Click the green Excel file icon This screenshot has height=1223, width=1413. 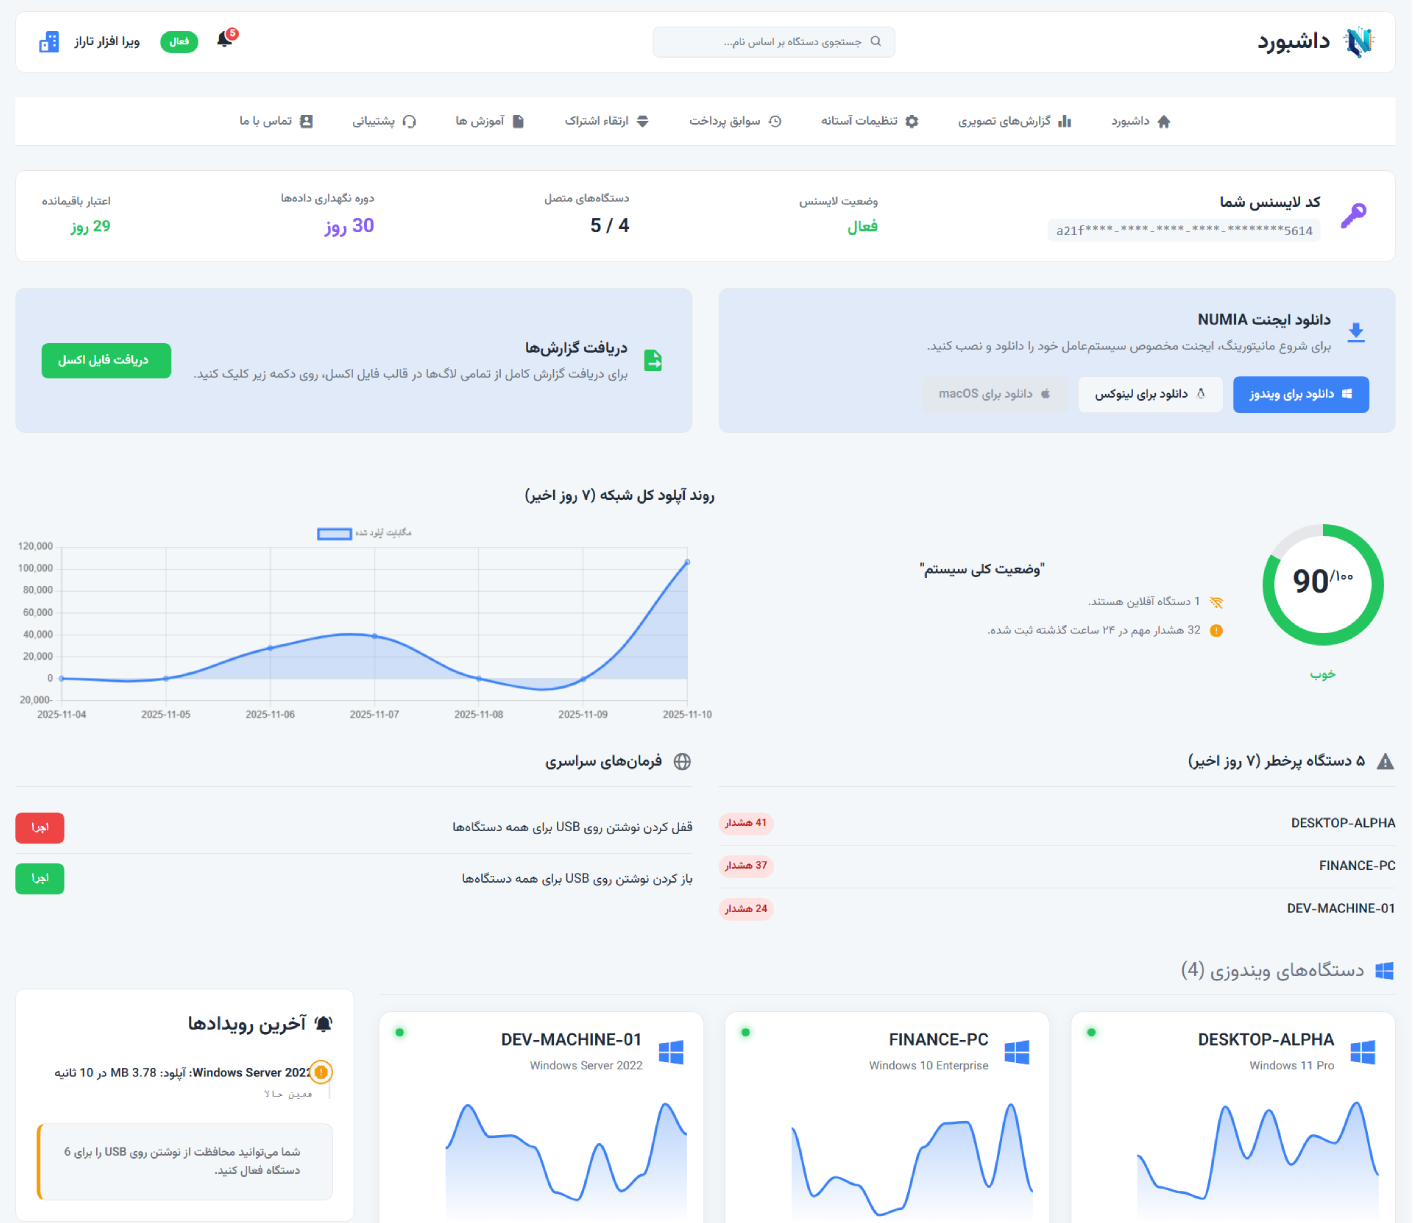tap(653, 360)
